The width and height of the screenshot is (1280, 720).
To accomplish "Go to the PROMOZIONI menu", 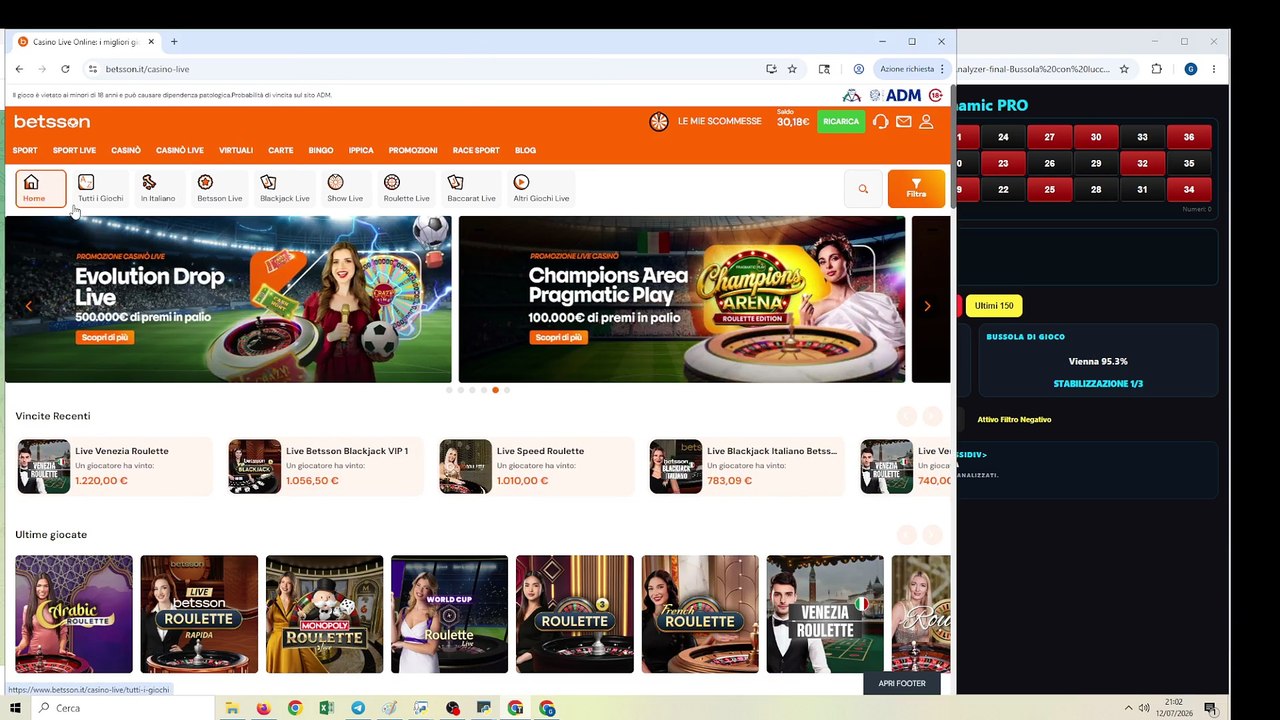I will [x=413, y=150].
